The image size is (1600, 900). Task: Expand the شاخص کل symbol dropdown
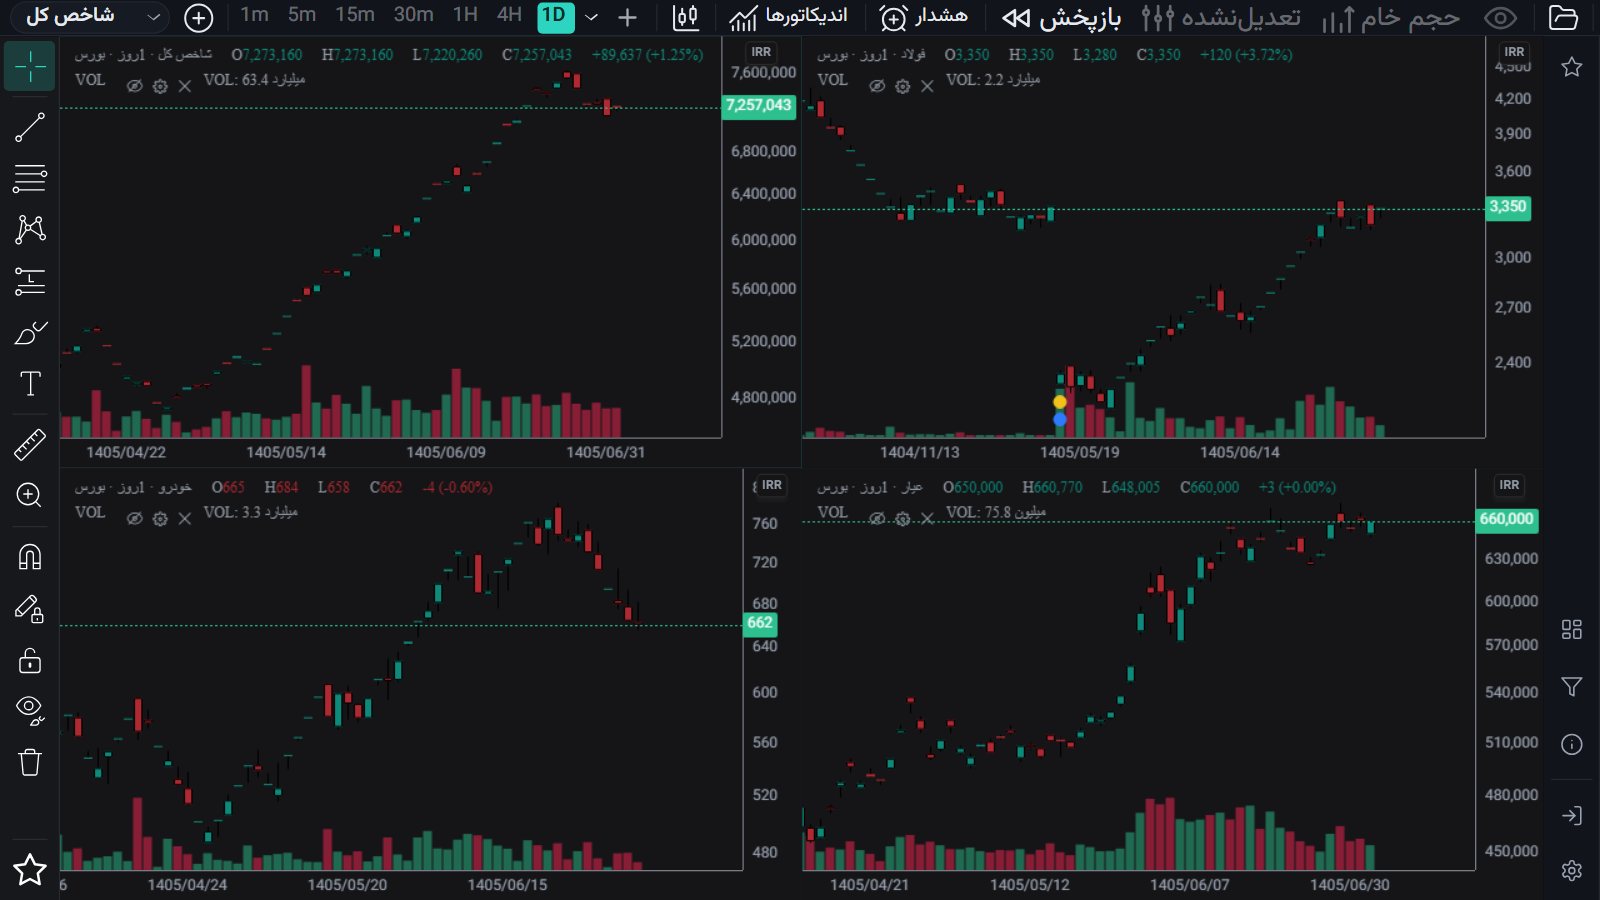pos(153,17)
